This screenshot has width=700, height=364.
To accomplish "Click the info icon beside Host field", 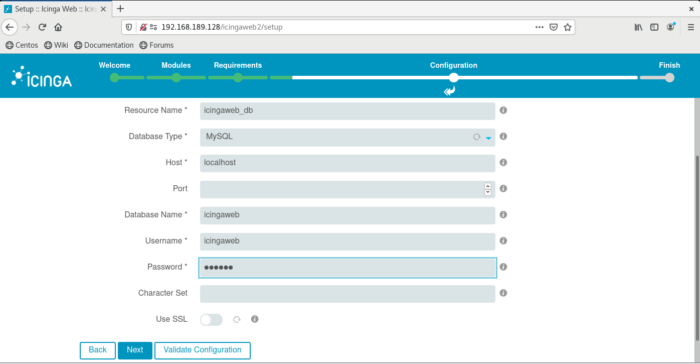I will pyautogui.click(x=503, y=163).
